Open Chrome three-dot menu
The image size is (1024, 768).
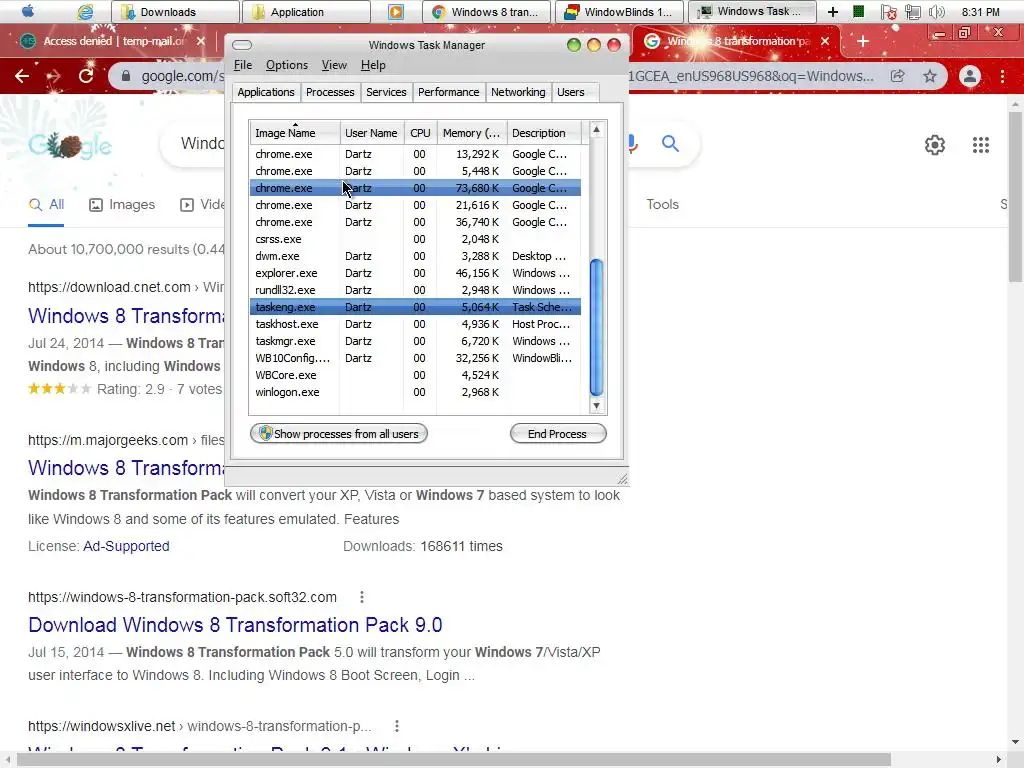[1002, 76]
